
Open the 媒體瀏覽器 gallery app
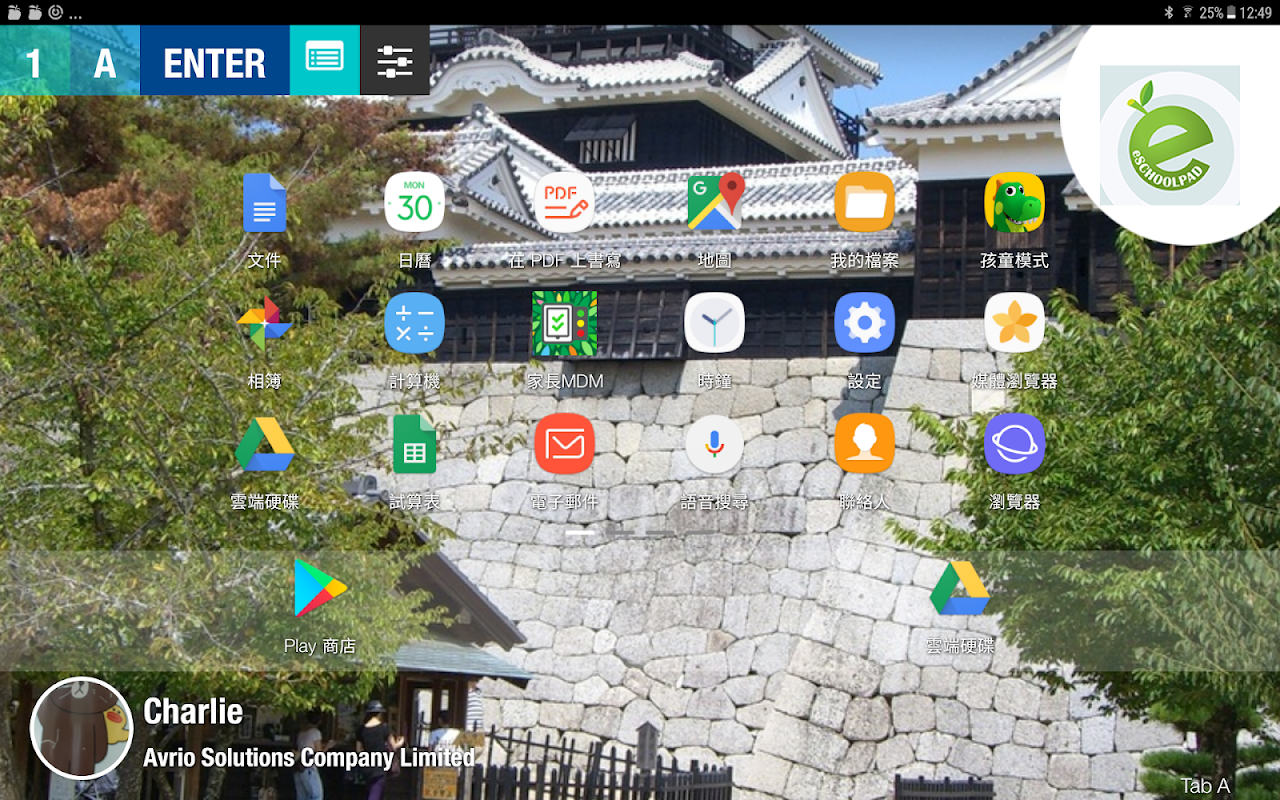1014,323
